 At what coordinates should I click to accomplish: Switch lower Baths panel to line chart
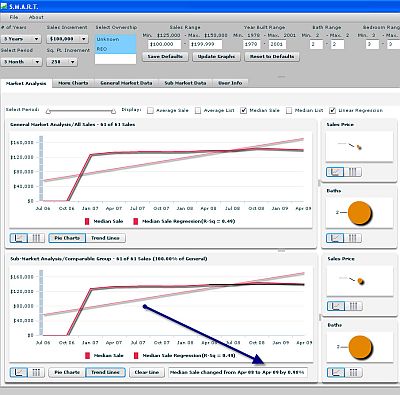[336, 372]
